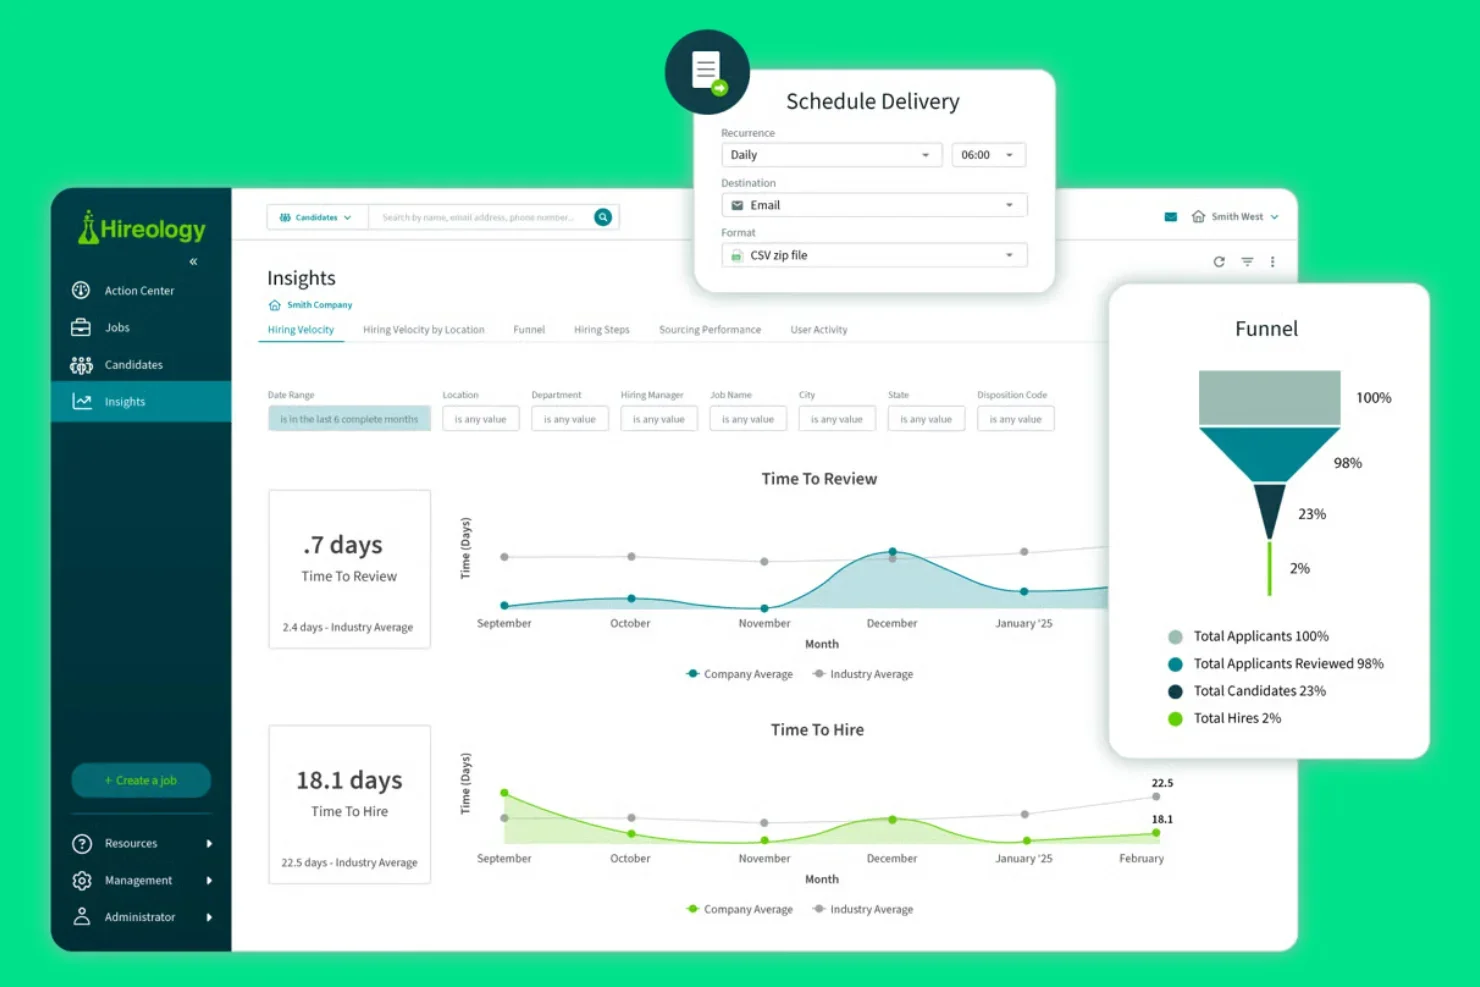Viewport: 1480px width, 987px height.
Task: Click the Create a job button
Action: click(141, 780)
